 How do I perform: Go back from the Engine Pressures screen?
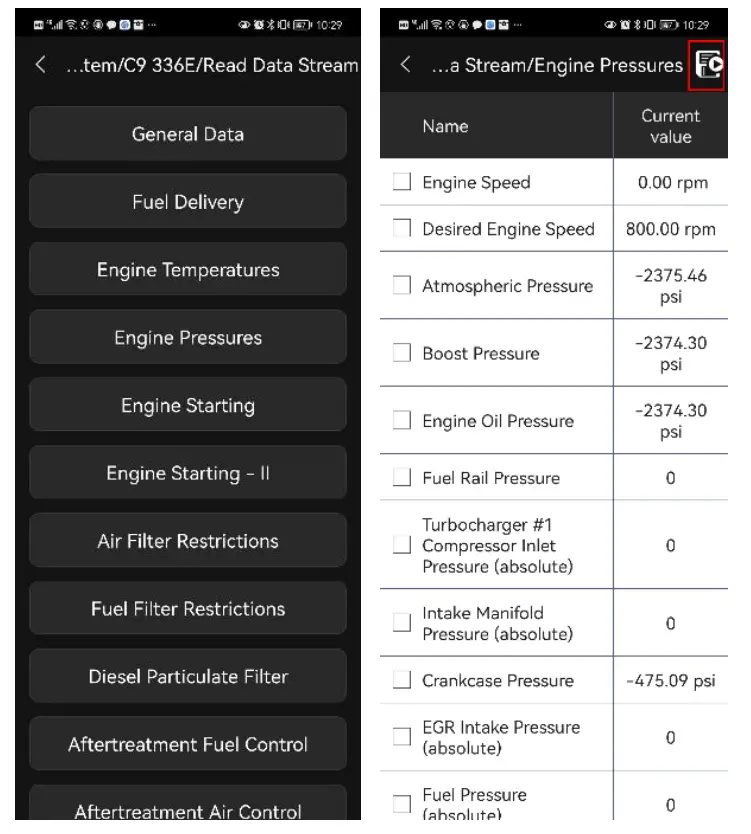click(405, 66)
